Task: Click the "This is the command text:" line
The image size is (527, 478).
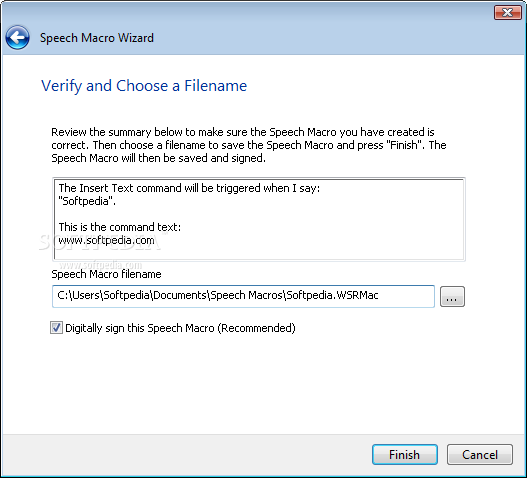Action: tap(120, 227)
